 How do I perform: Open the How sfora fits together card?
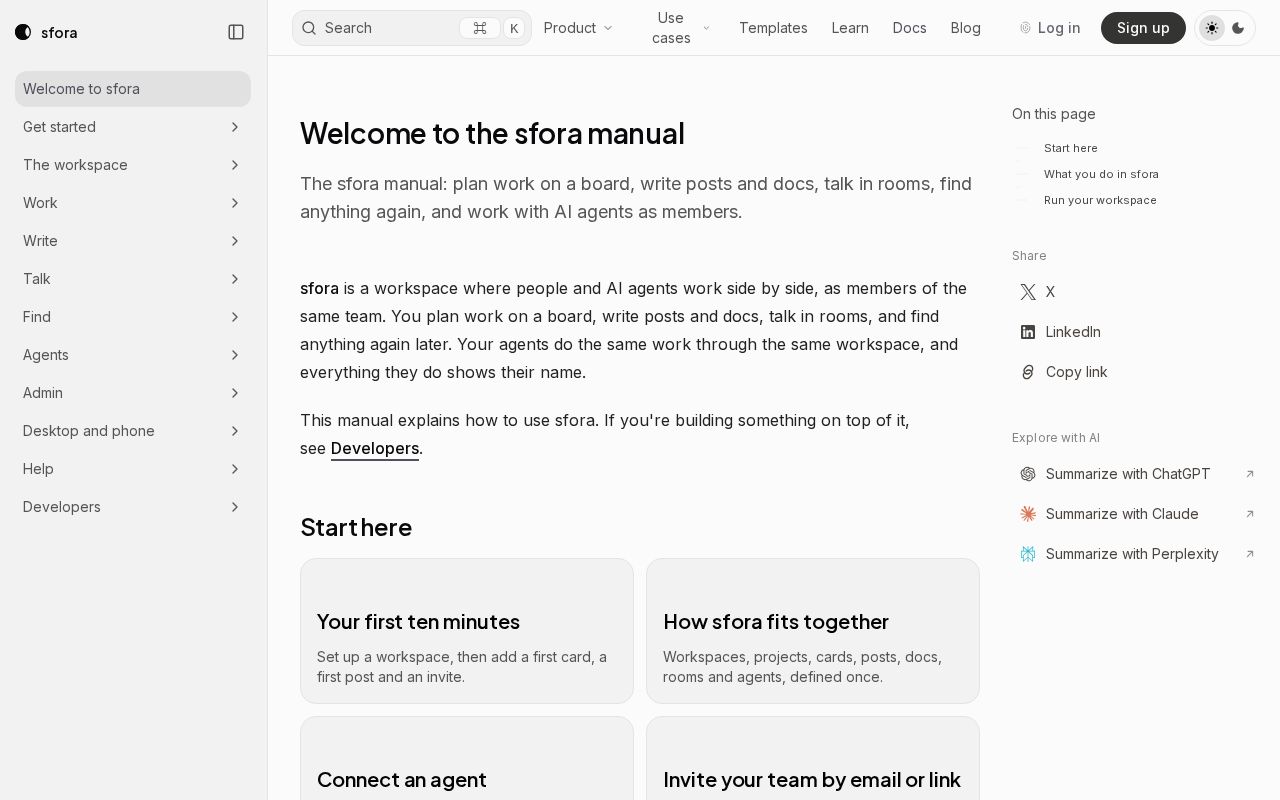[x=813, y=631]
